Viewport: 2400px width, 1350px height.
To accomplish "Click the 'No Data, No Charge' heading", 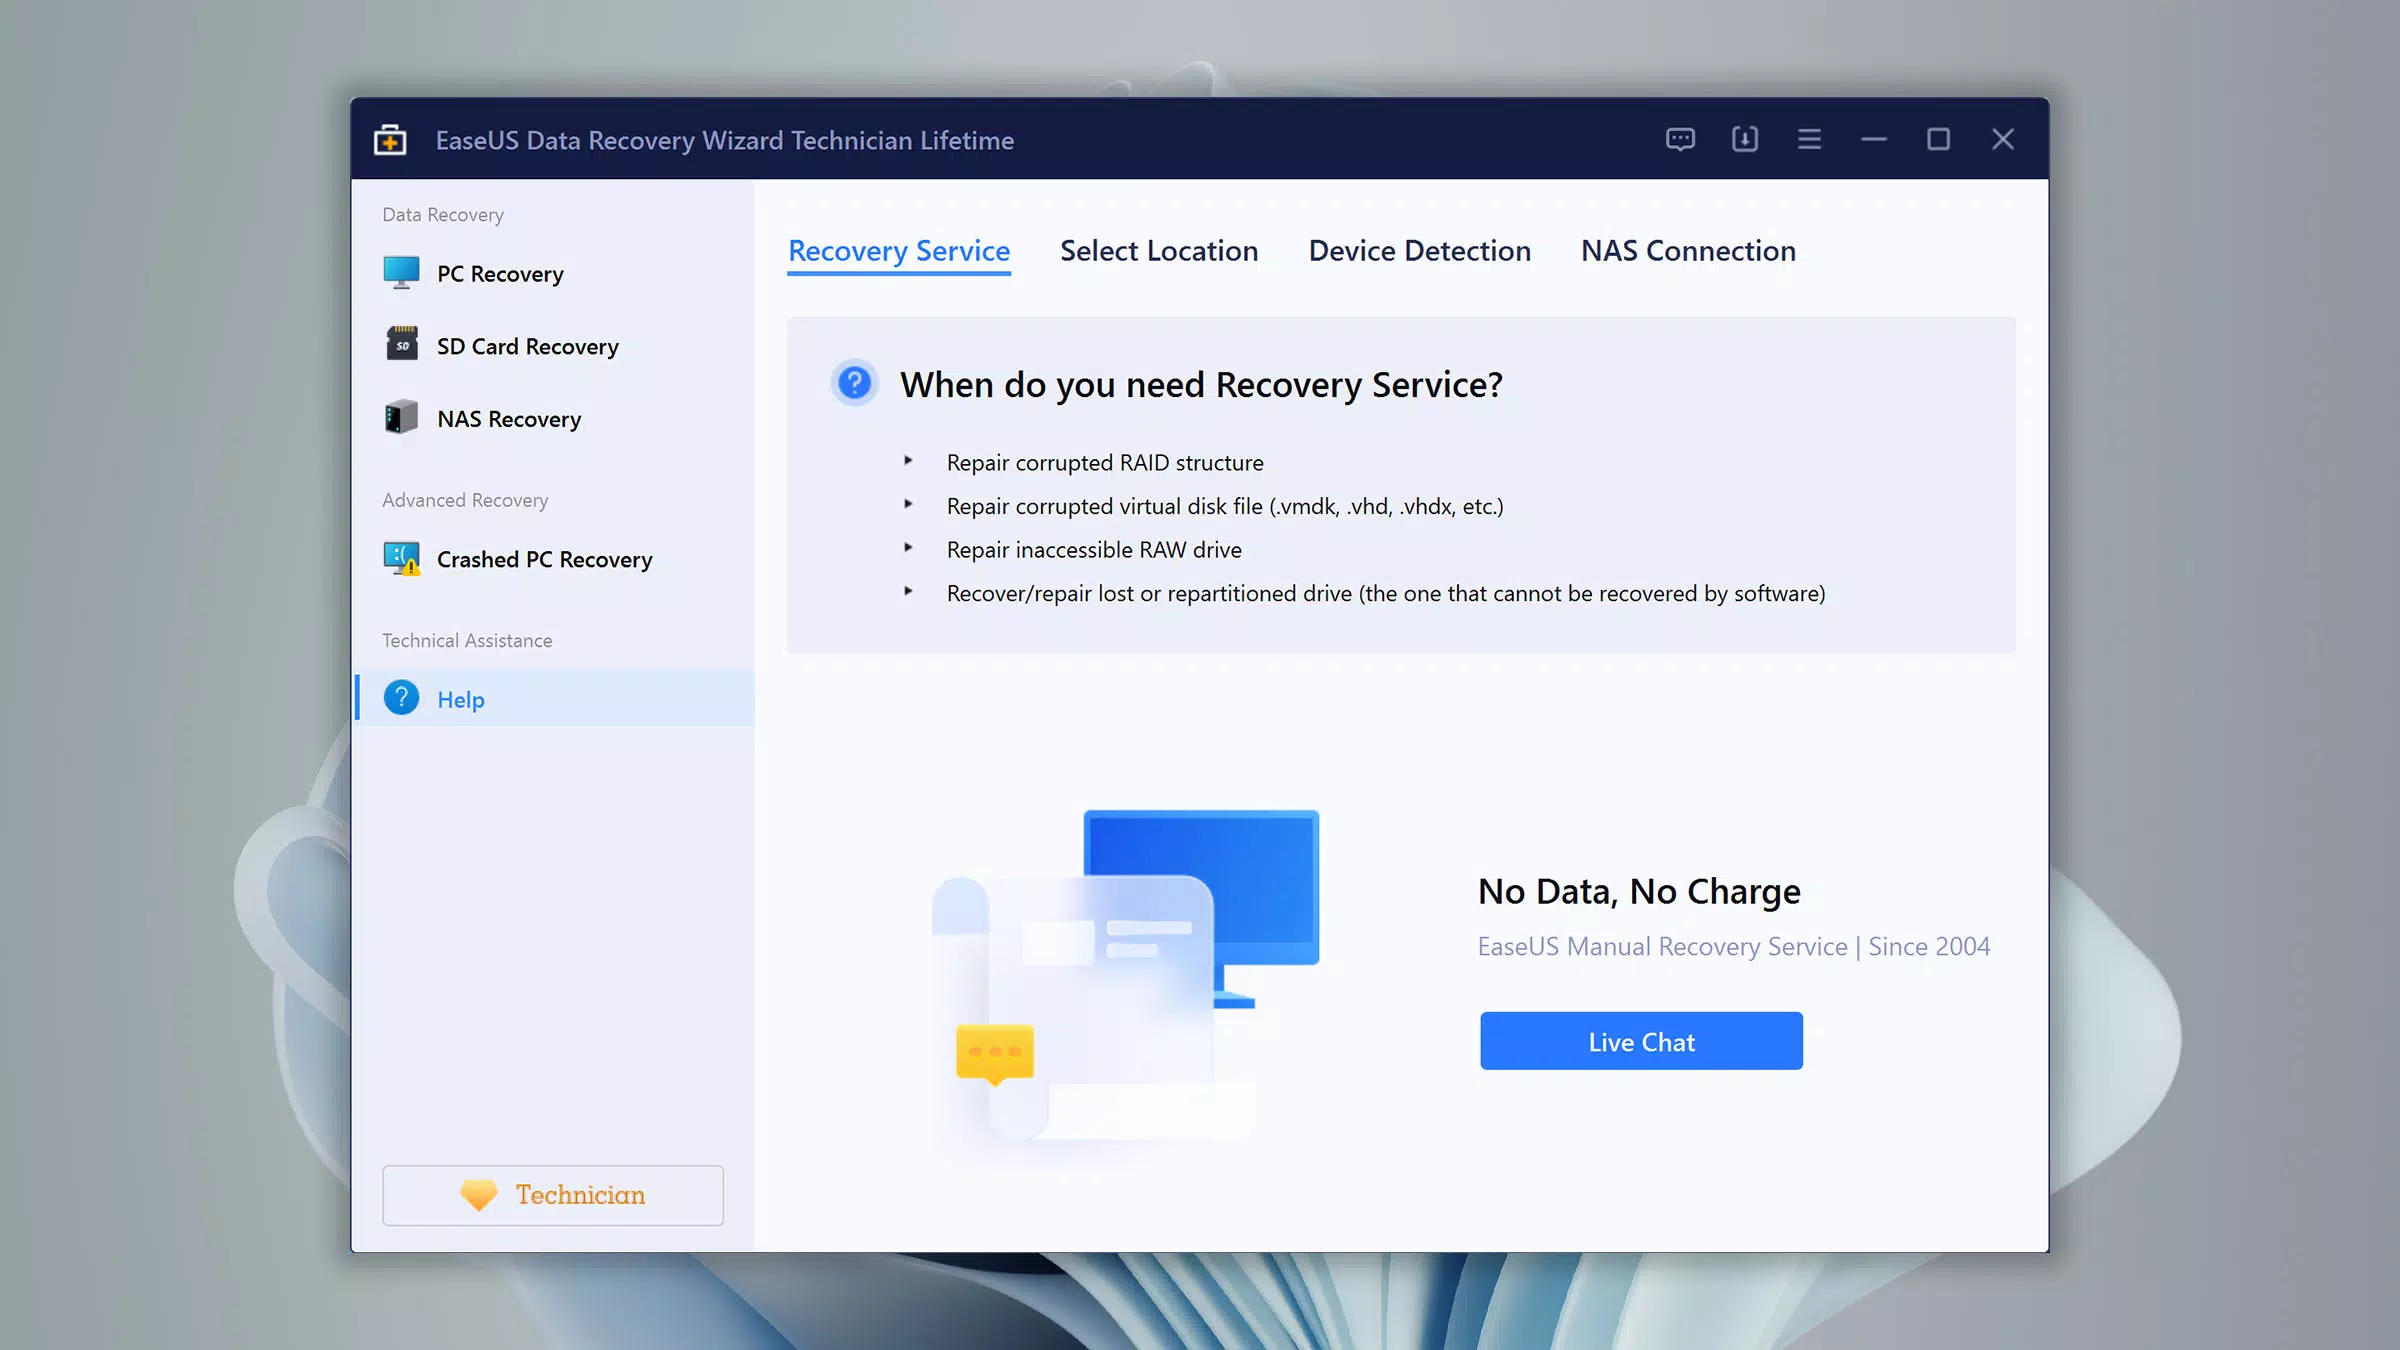I will click(1639, 891).
